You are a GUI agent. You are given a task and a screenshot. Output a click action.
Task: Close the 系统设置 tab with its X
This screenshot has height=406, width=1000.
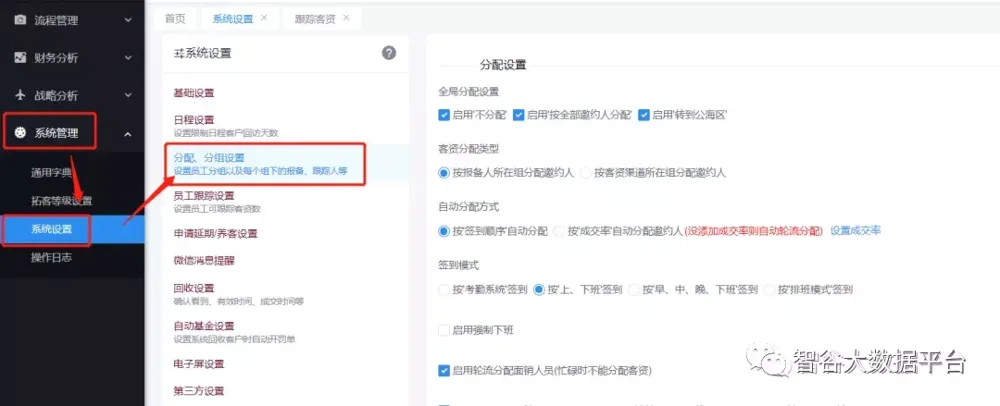pos(264,18)
